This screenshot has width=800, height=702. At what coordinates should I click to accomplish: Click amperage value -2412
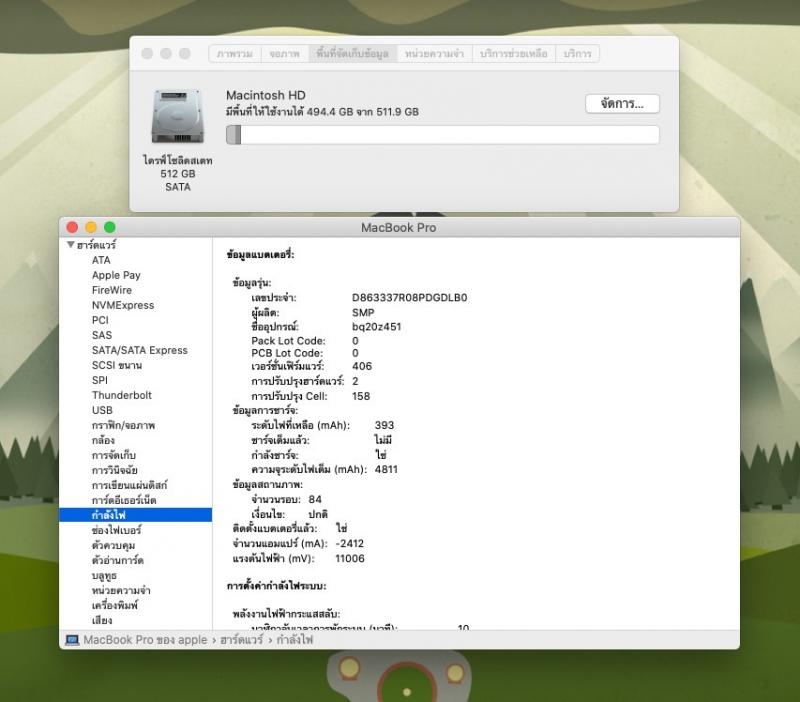tap(350, 543)
